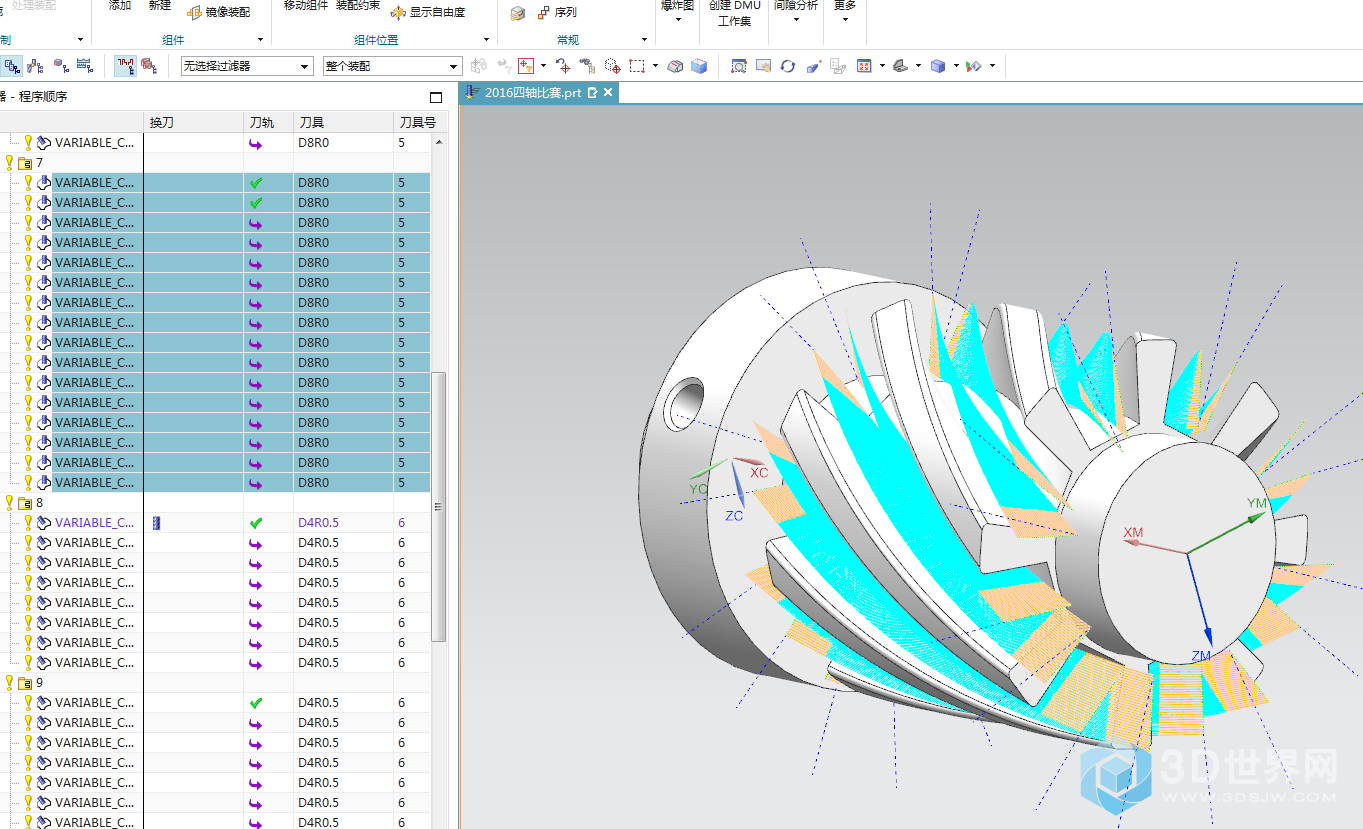This screenshot has height=829, width=1363.
Task: Click the 添加 component button
Action: 120,6
